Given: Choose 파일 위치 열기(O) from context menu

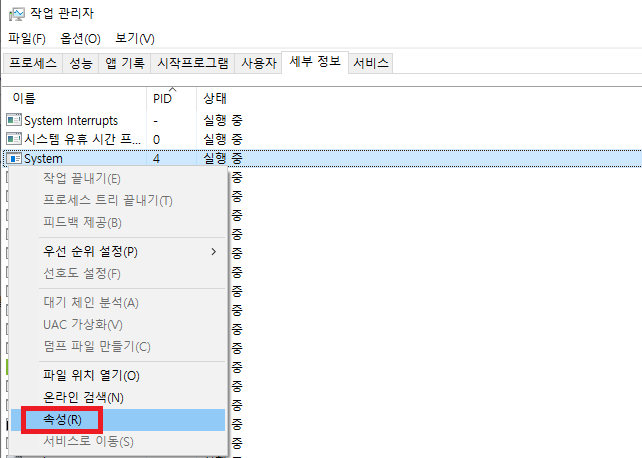Looking at the screenshot, I should coord(91,376).
